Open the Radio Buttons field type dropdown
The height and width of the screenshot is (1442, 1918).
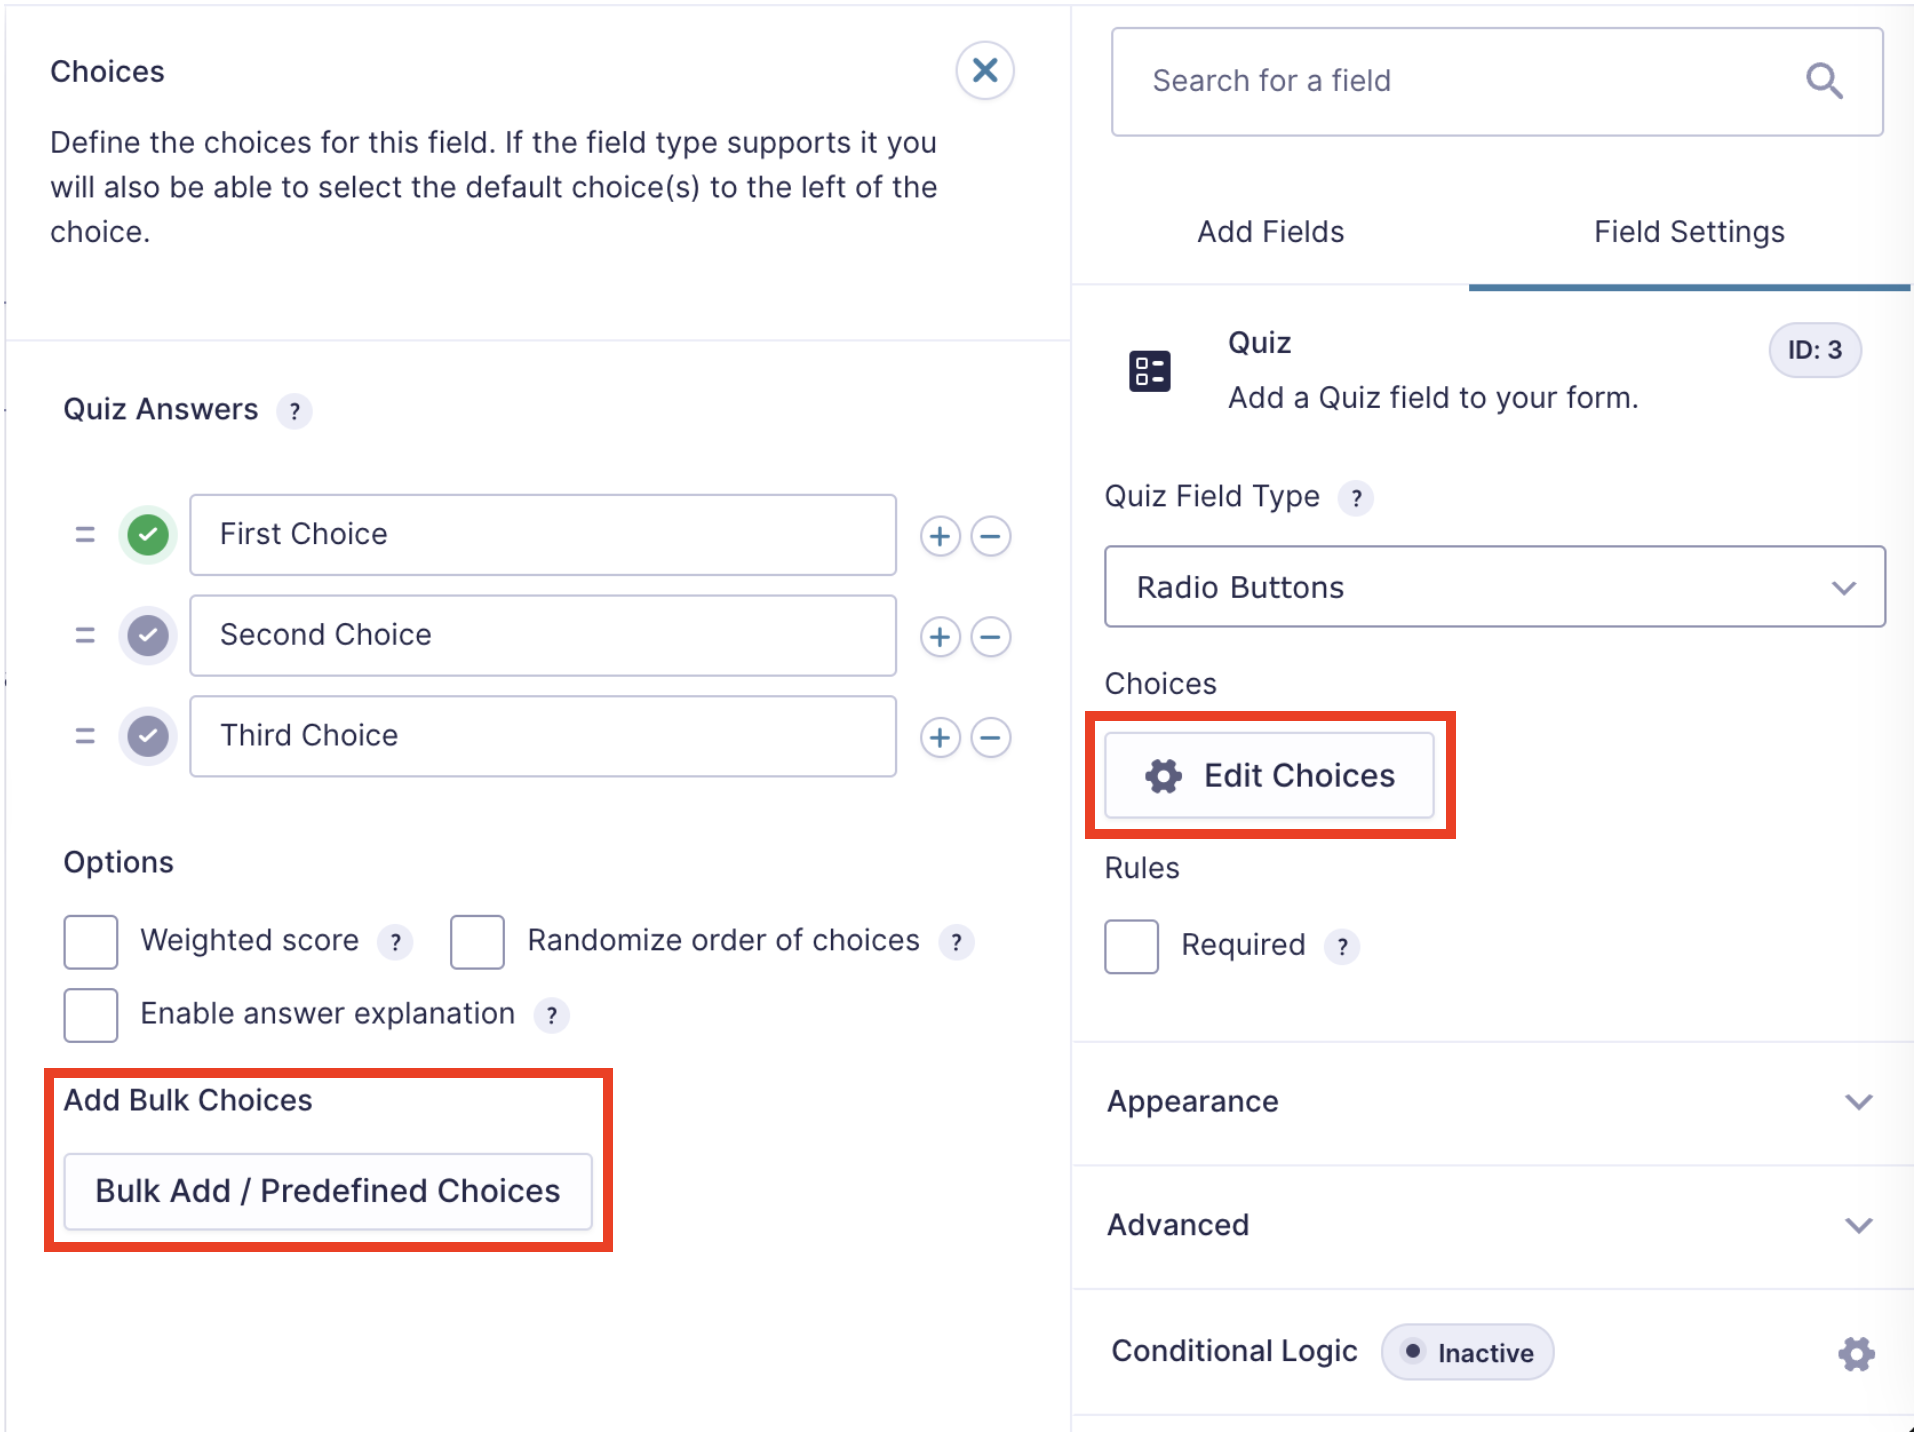pyautogui.click(x=1494, y=587)
